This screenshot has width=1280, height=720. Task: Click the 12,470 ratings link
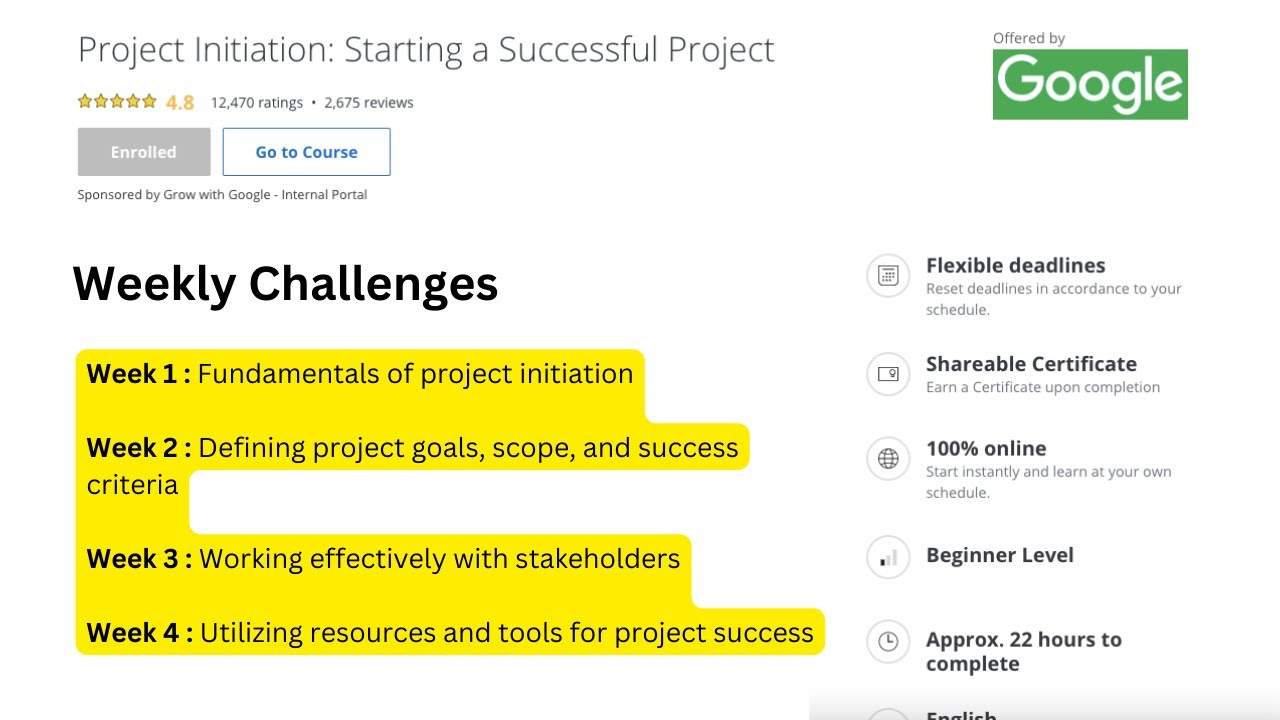coord(255,102)
